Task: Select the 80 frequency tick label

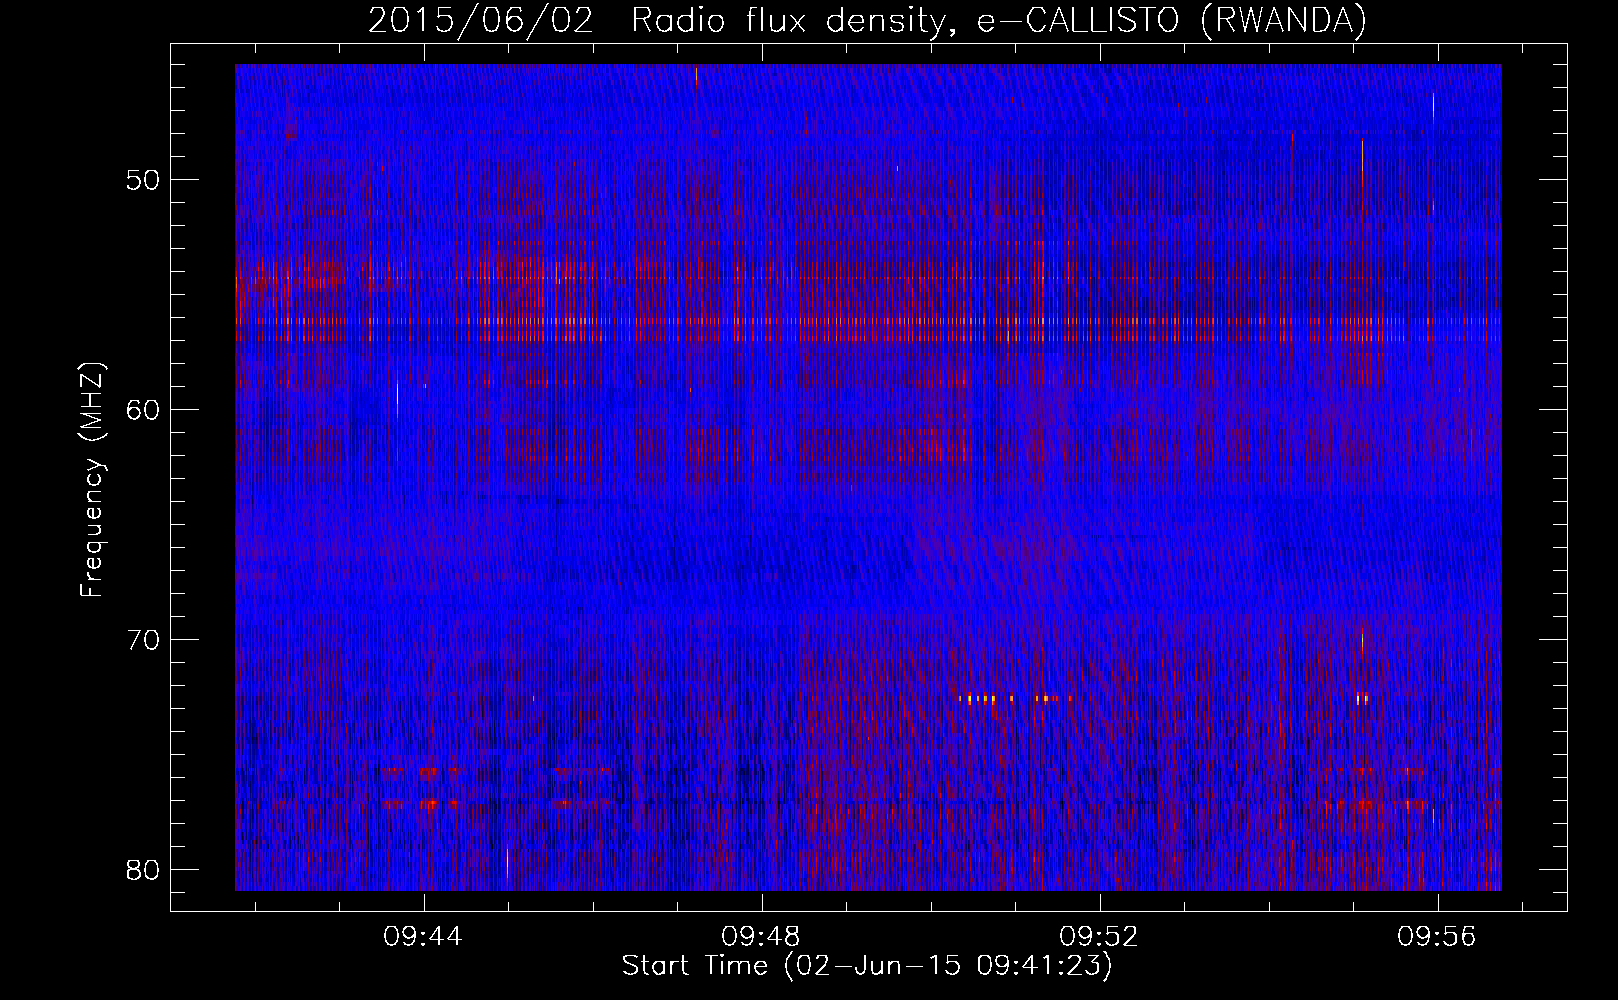Action: [x=144, y=870]
